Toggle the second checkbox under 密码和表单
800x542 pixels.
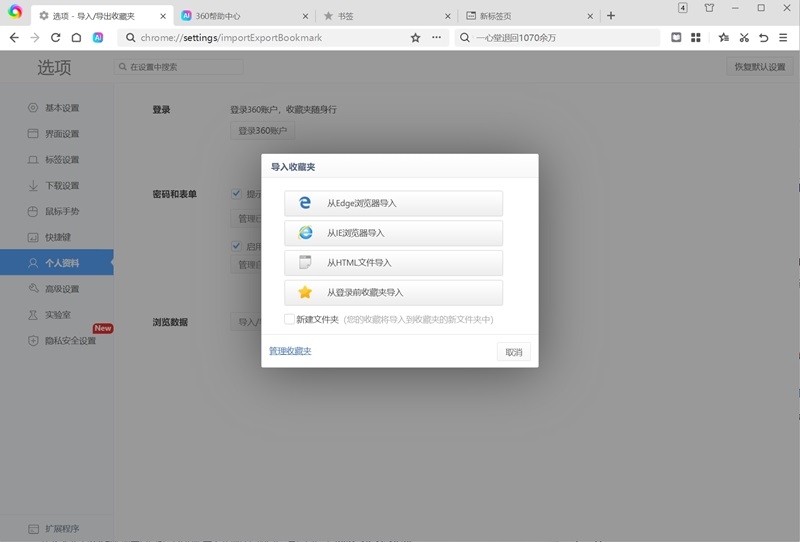236,246
